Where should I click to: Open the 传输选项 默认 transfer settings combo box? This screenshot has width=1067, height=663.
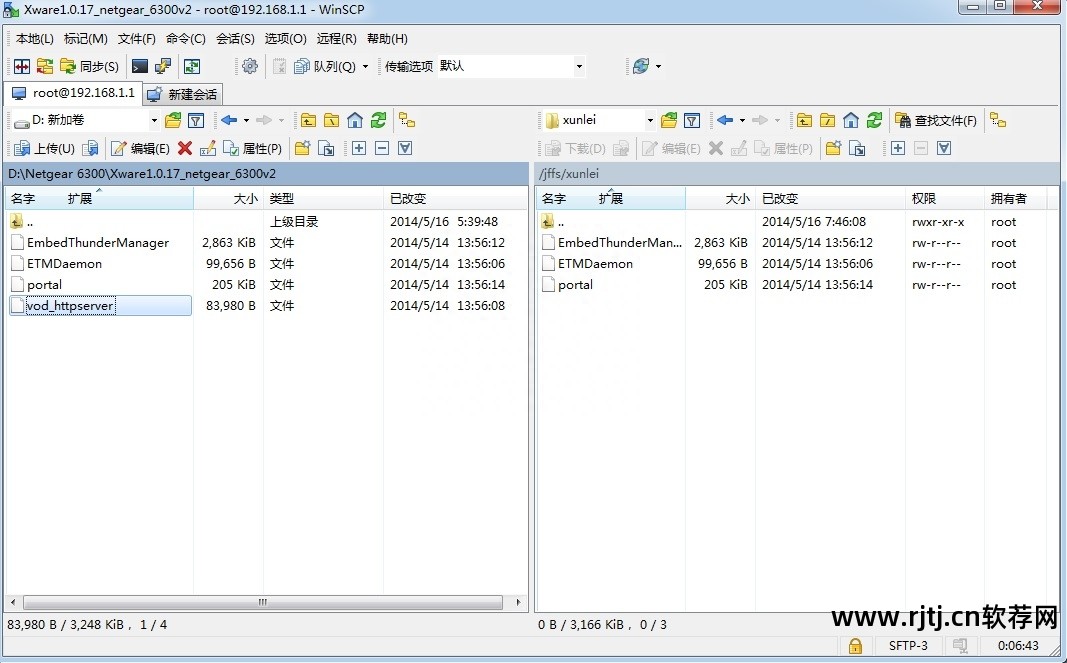[511, 66]
